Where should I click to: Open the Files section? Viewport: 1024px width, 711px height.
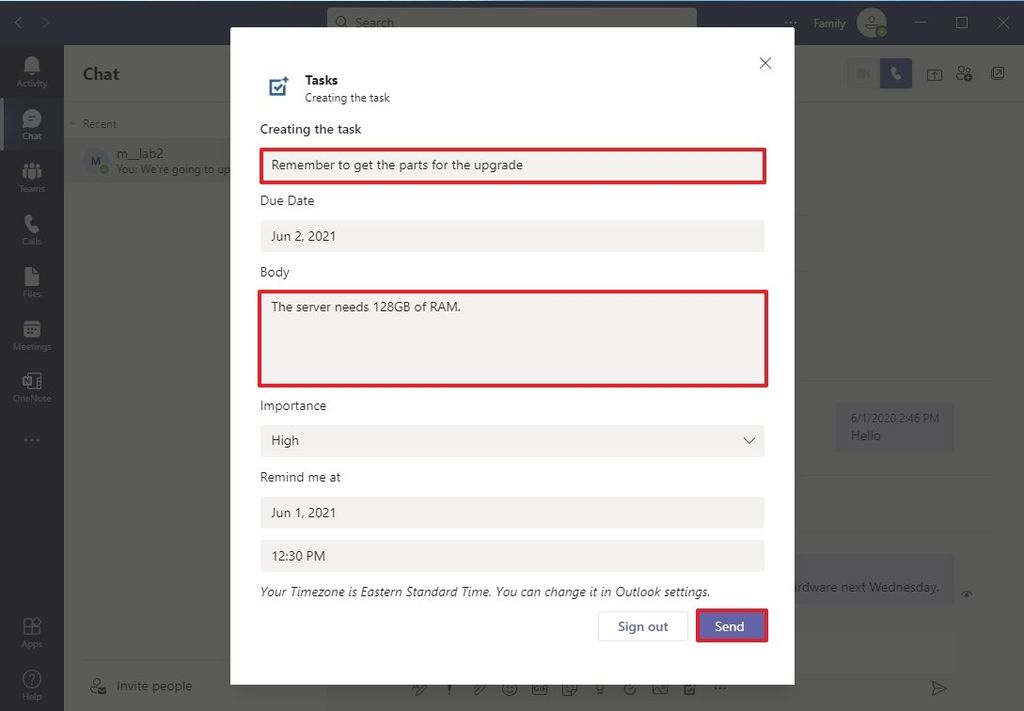[x=31, y=283]
